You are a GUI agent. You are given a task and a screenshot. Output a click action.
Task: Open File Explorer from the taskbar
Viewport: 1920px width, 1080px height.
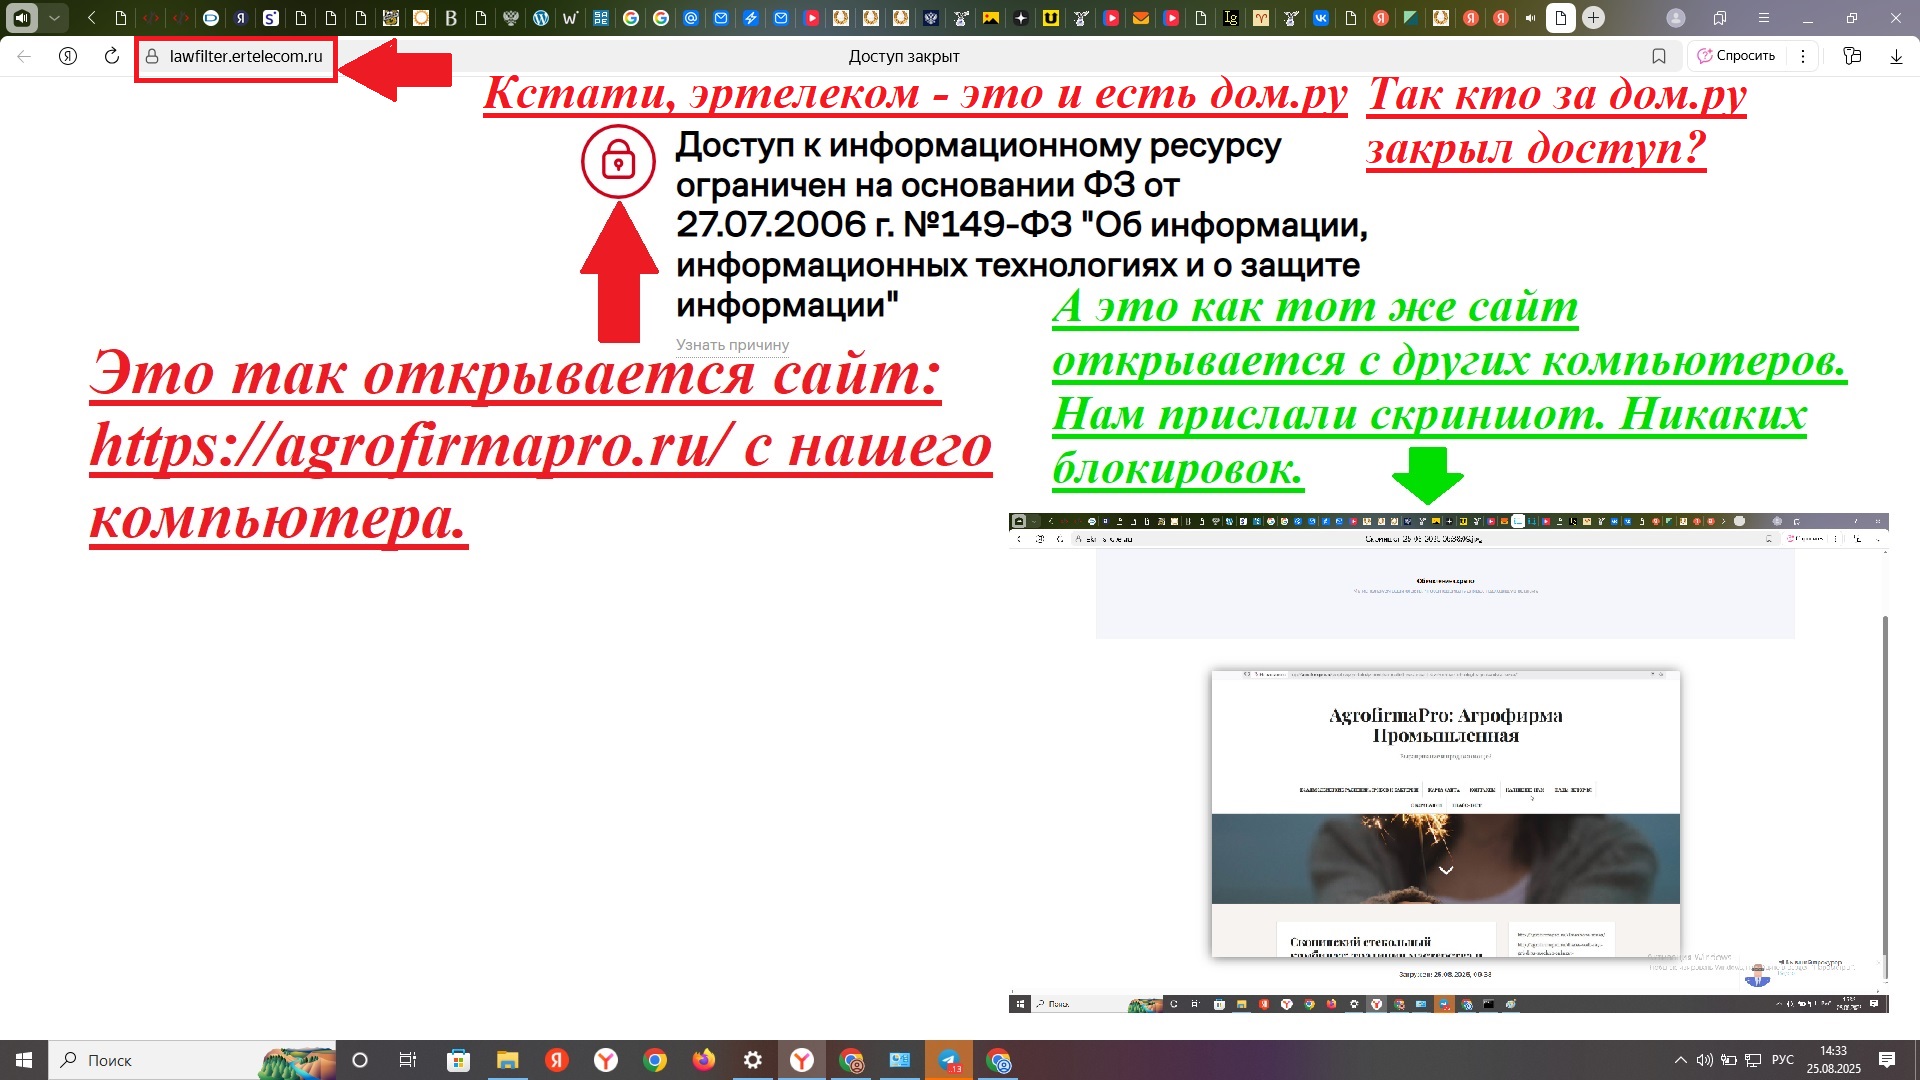(507, 1060)
